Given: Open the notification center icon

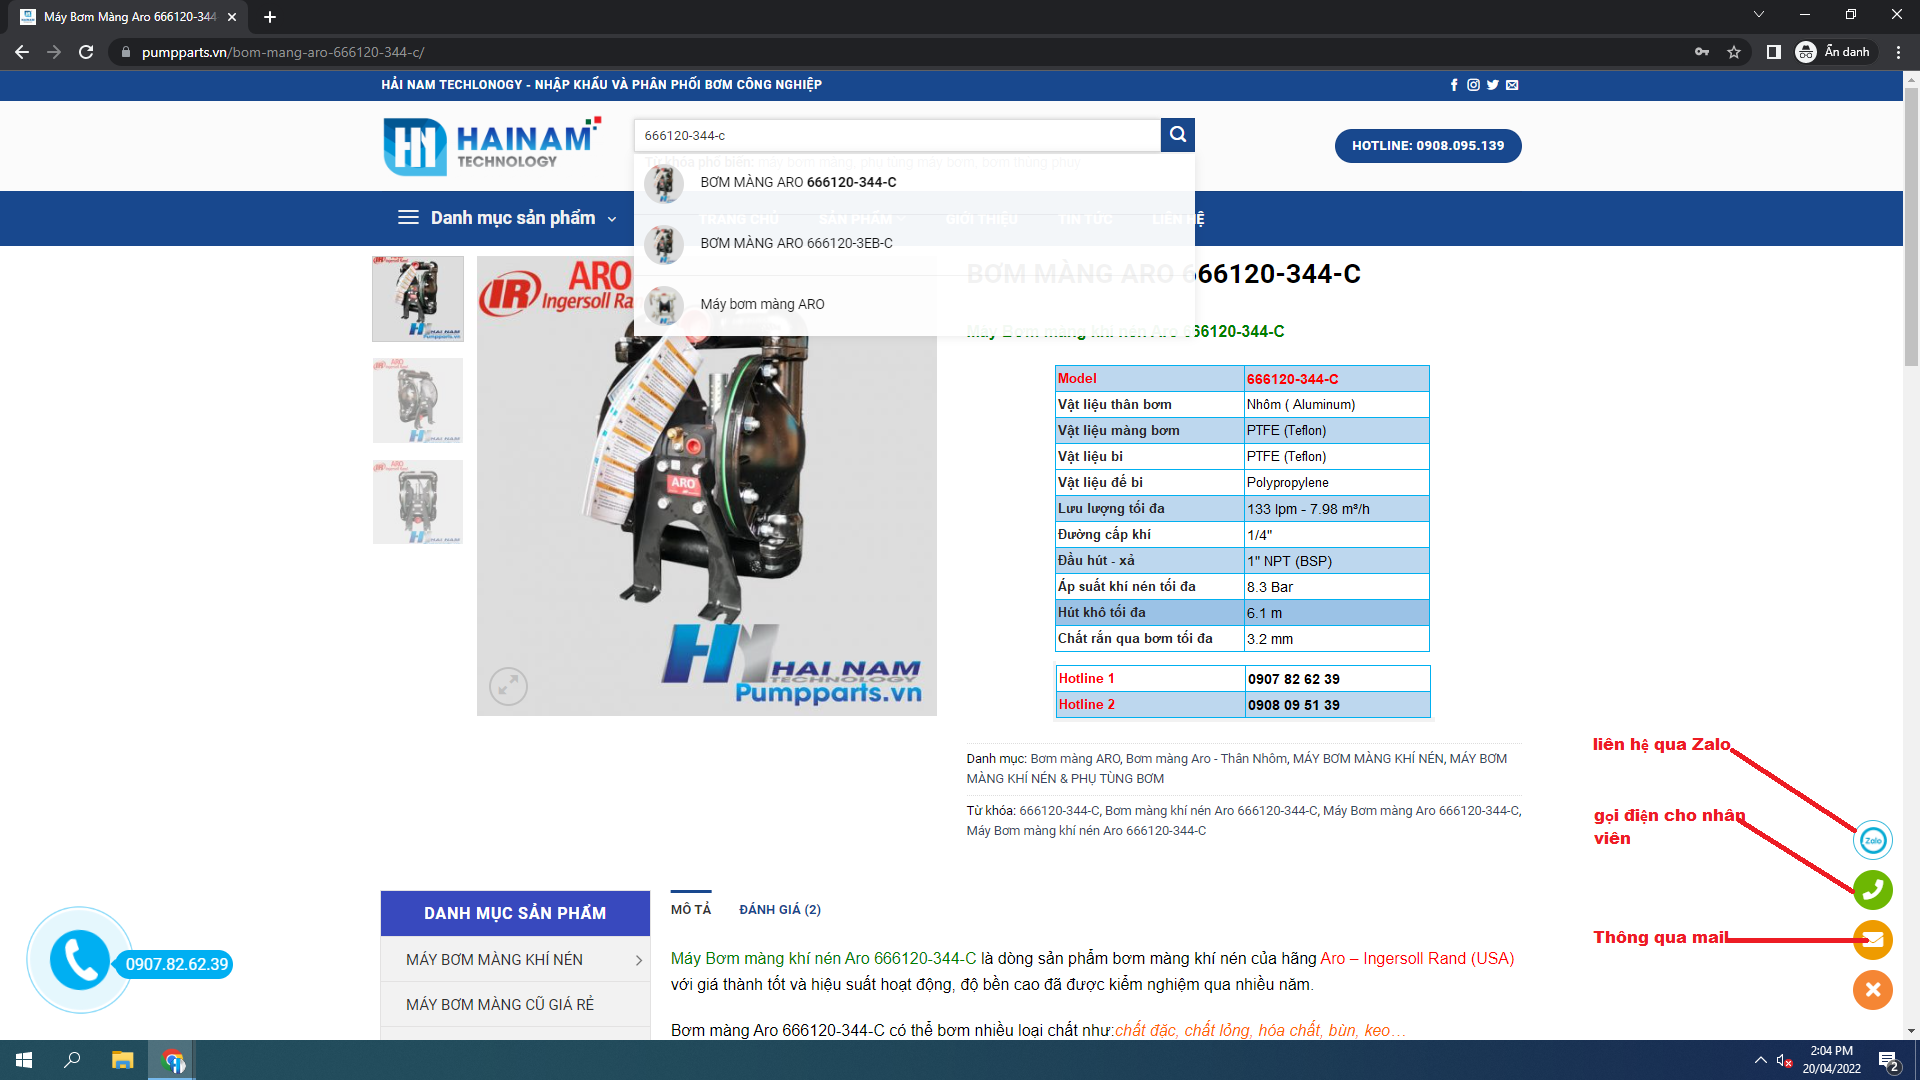Looking at the screenshot, I should 1888,1061.
